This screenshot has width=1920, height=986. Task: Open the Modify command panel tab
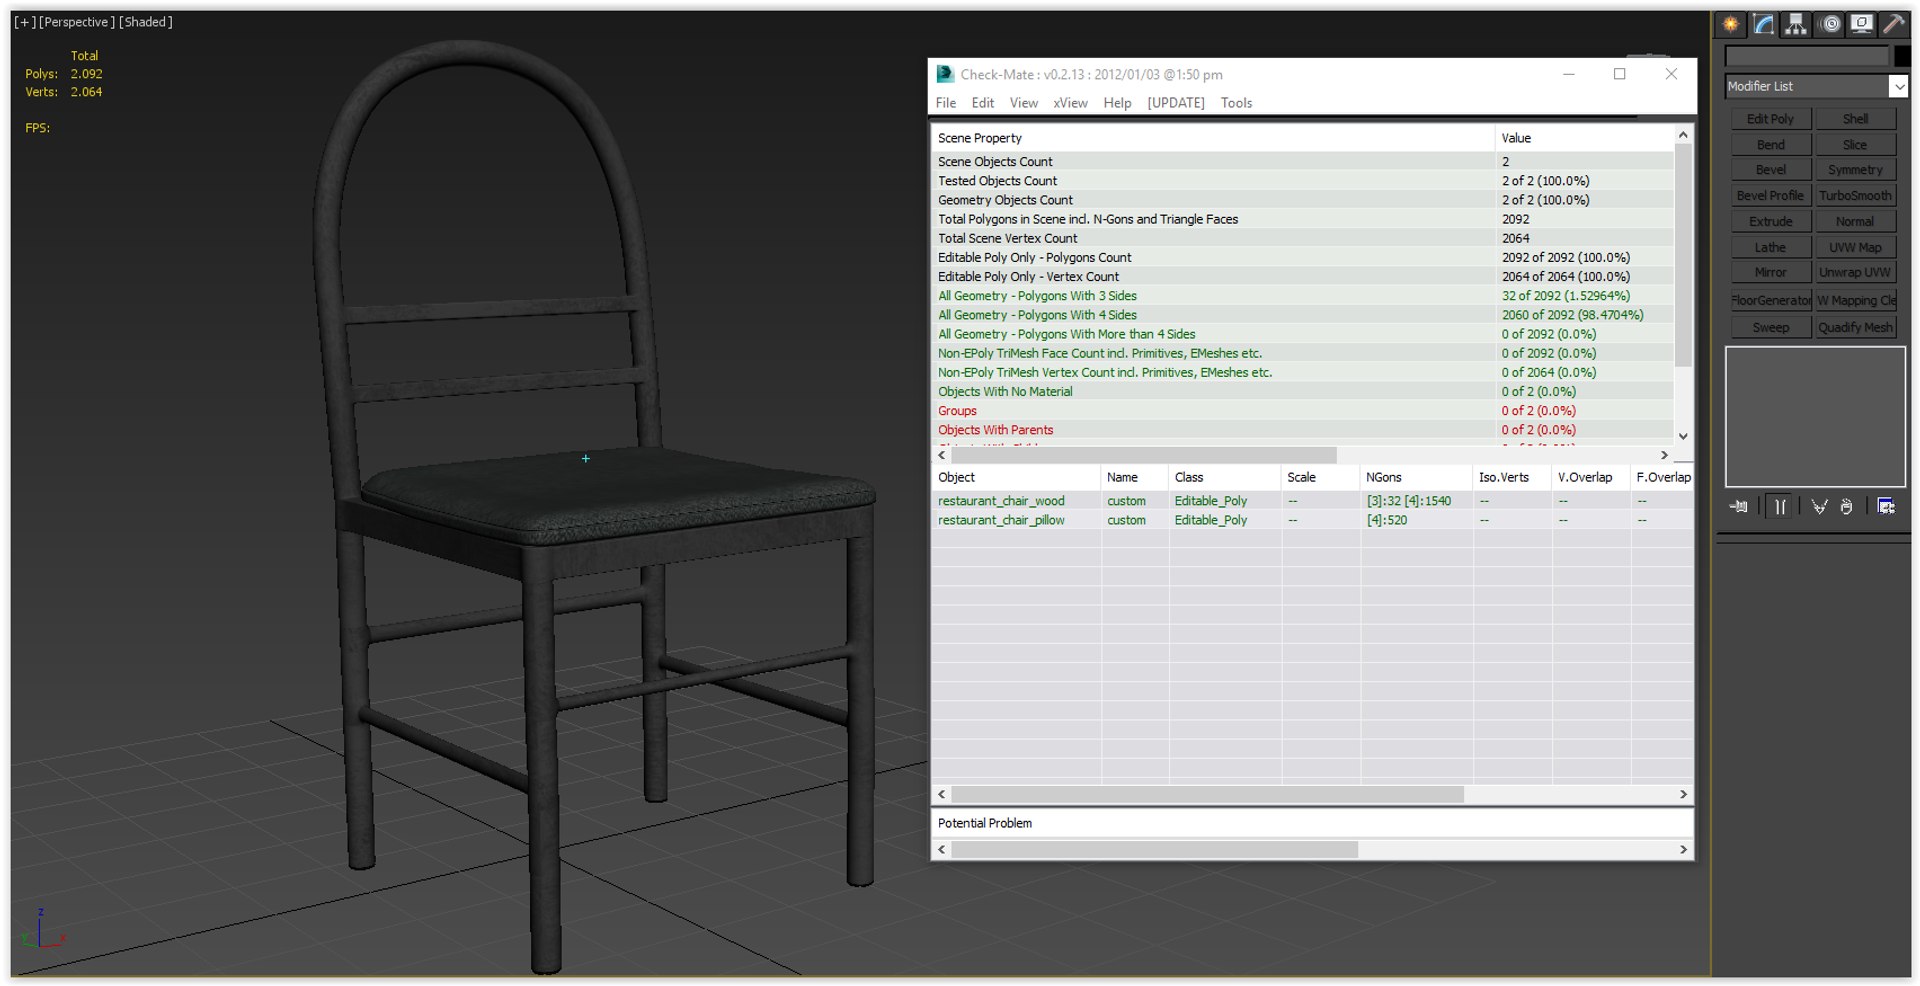pyautogui.click(x=1764, y=25)
